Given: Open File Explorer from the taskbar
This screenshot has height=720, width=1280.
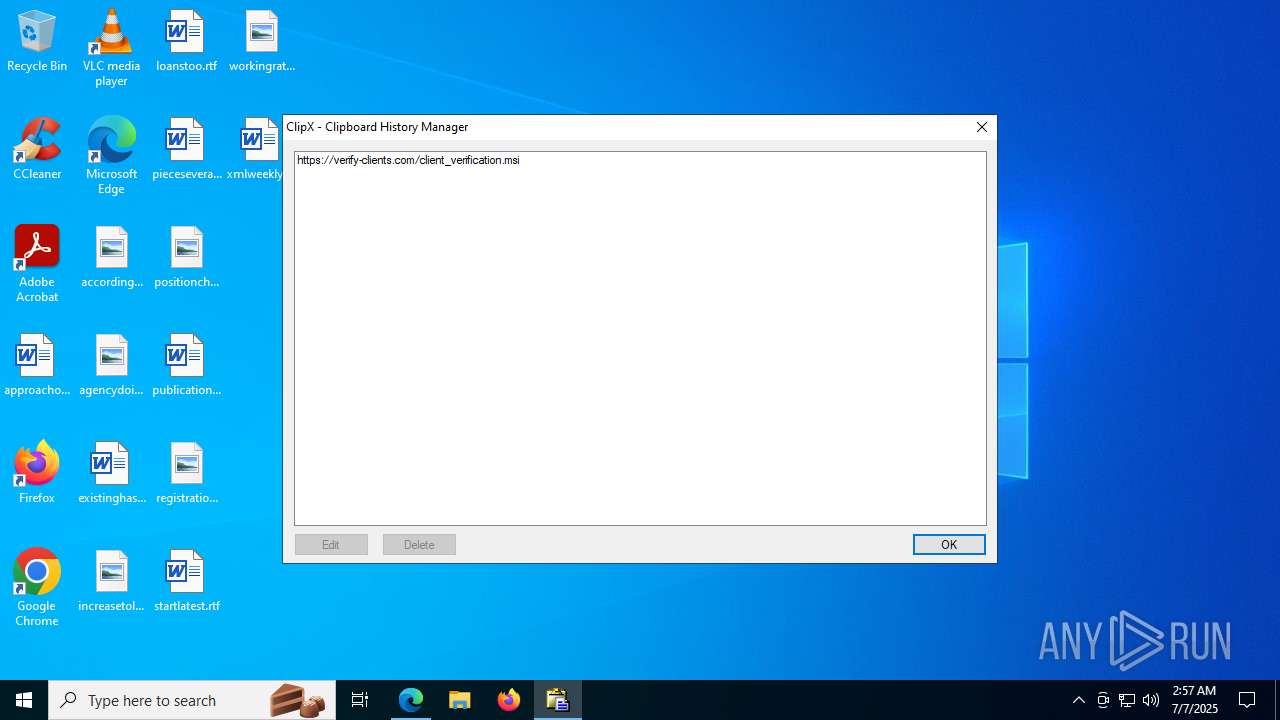Looking at the screenshot, I should 460,700.
